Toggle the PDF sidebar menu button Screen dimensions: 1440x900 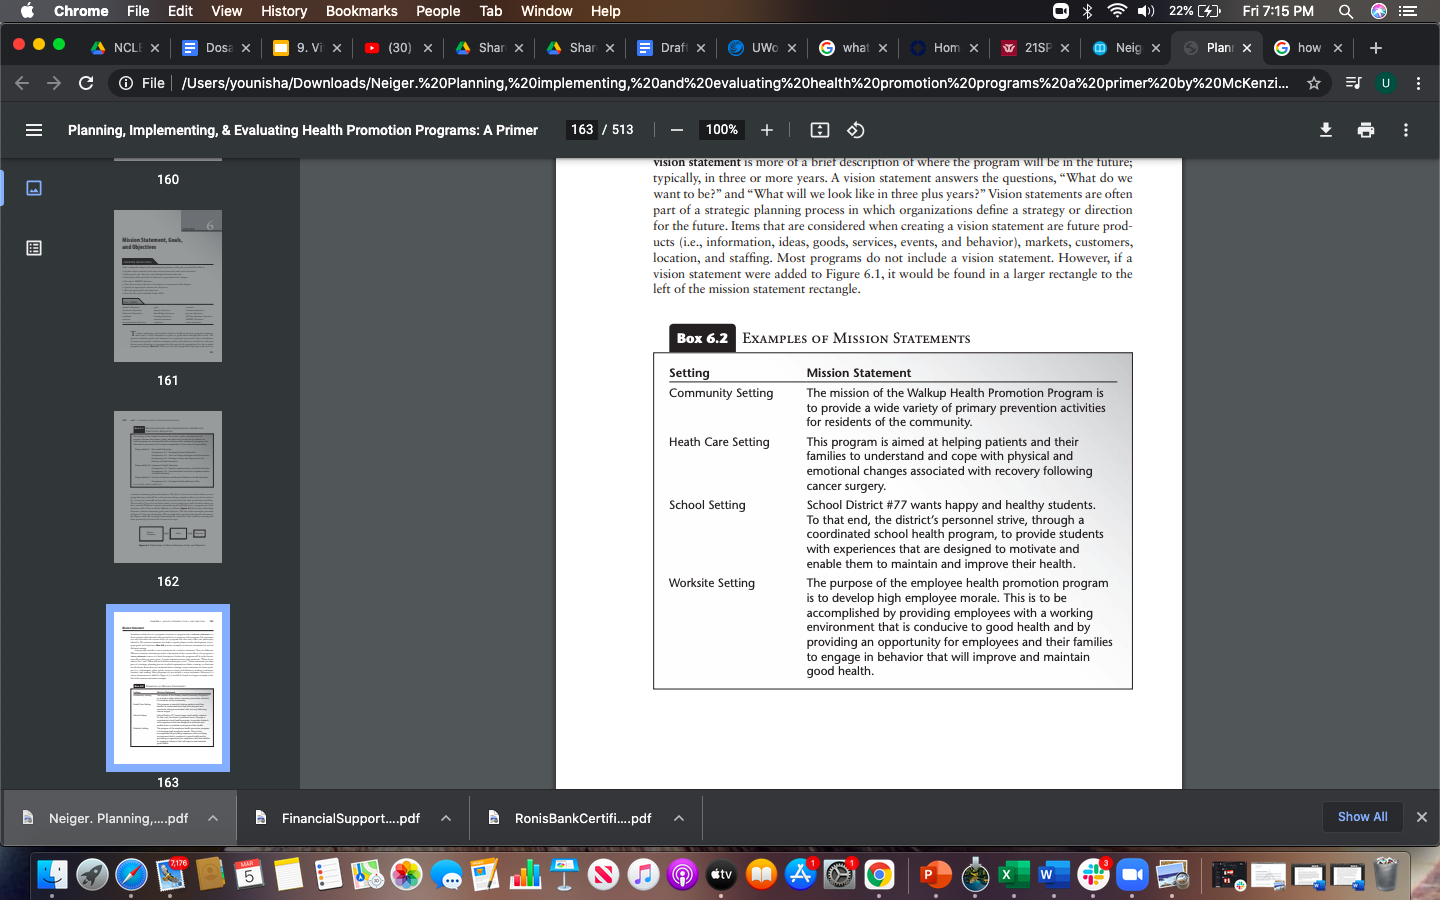point(34,130)
